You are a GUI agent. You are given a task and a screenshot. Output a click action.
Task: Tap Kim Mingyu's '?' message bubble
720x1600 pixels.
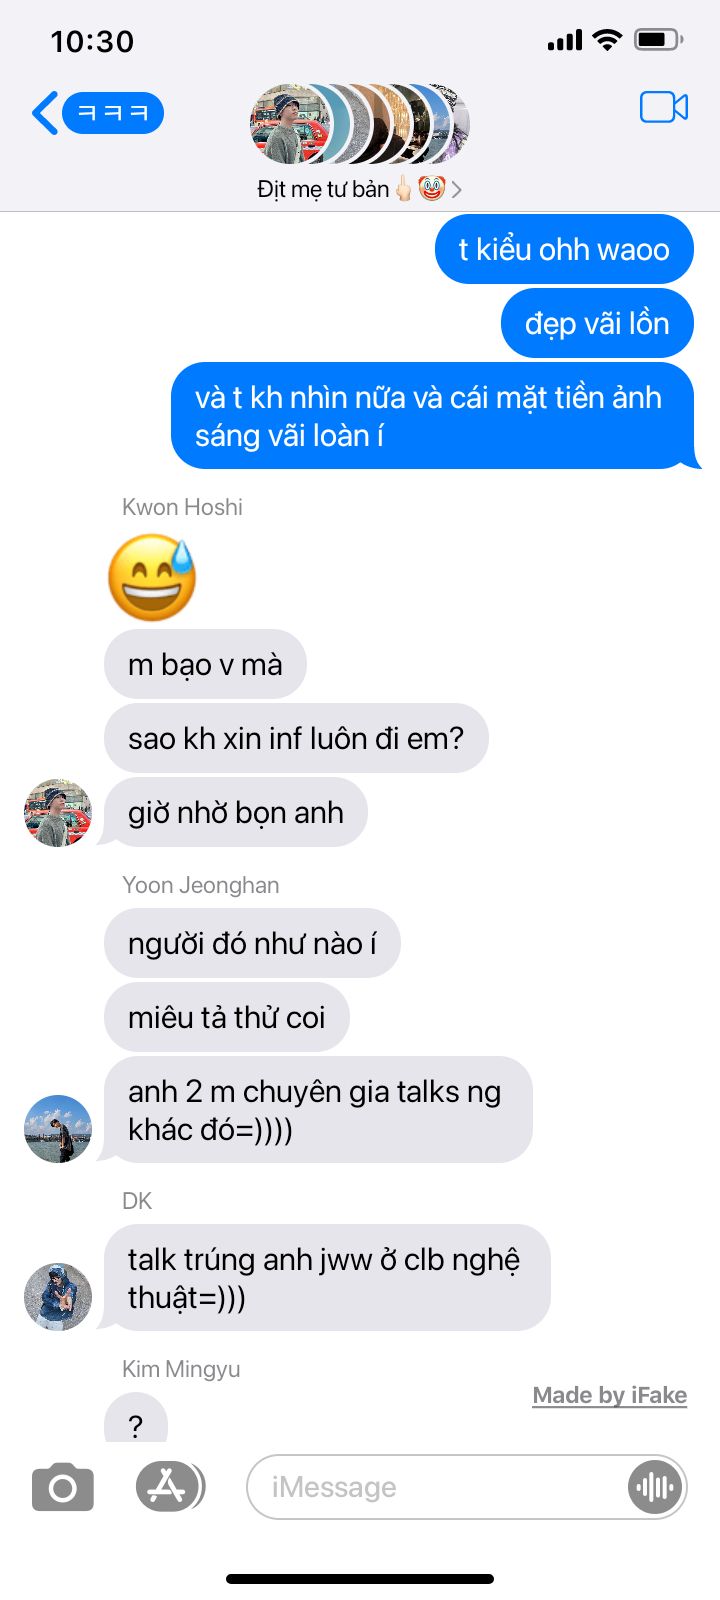(x=136, y=1420)
